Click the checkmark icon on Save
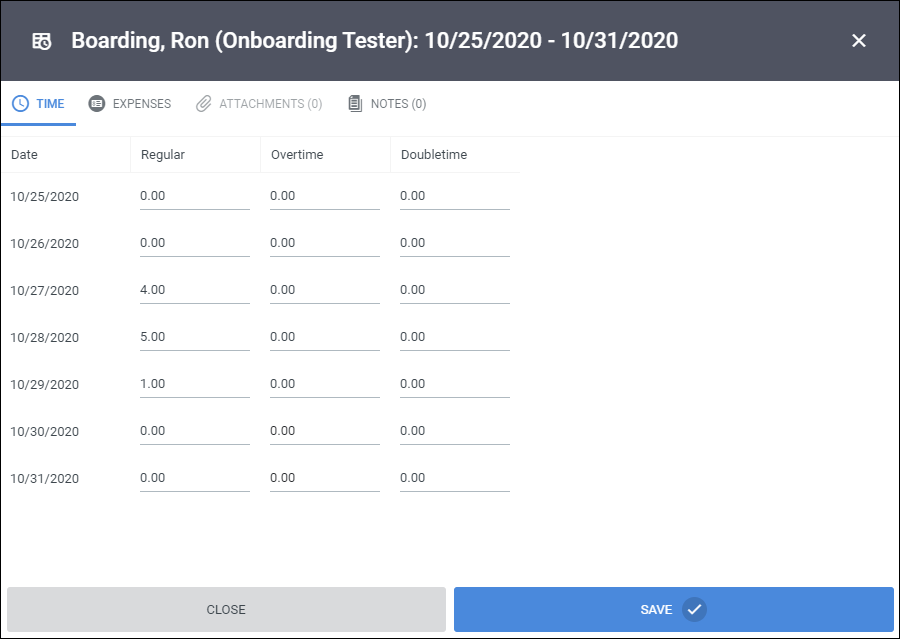This screenshot has height=639, width=900. click(x=694, y=610)
